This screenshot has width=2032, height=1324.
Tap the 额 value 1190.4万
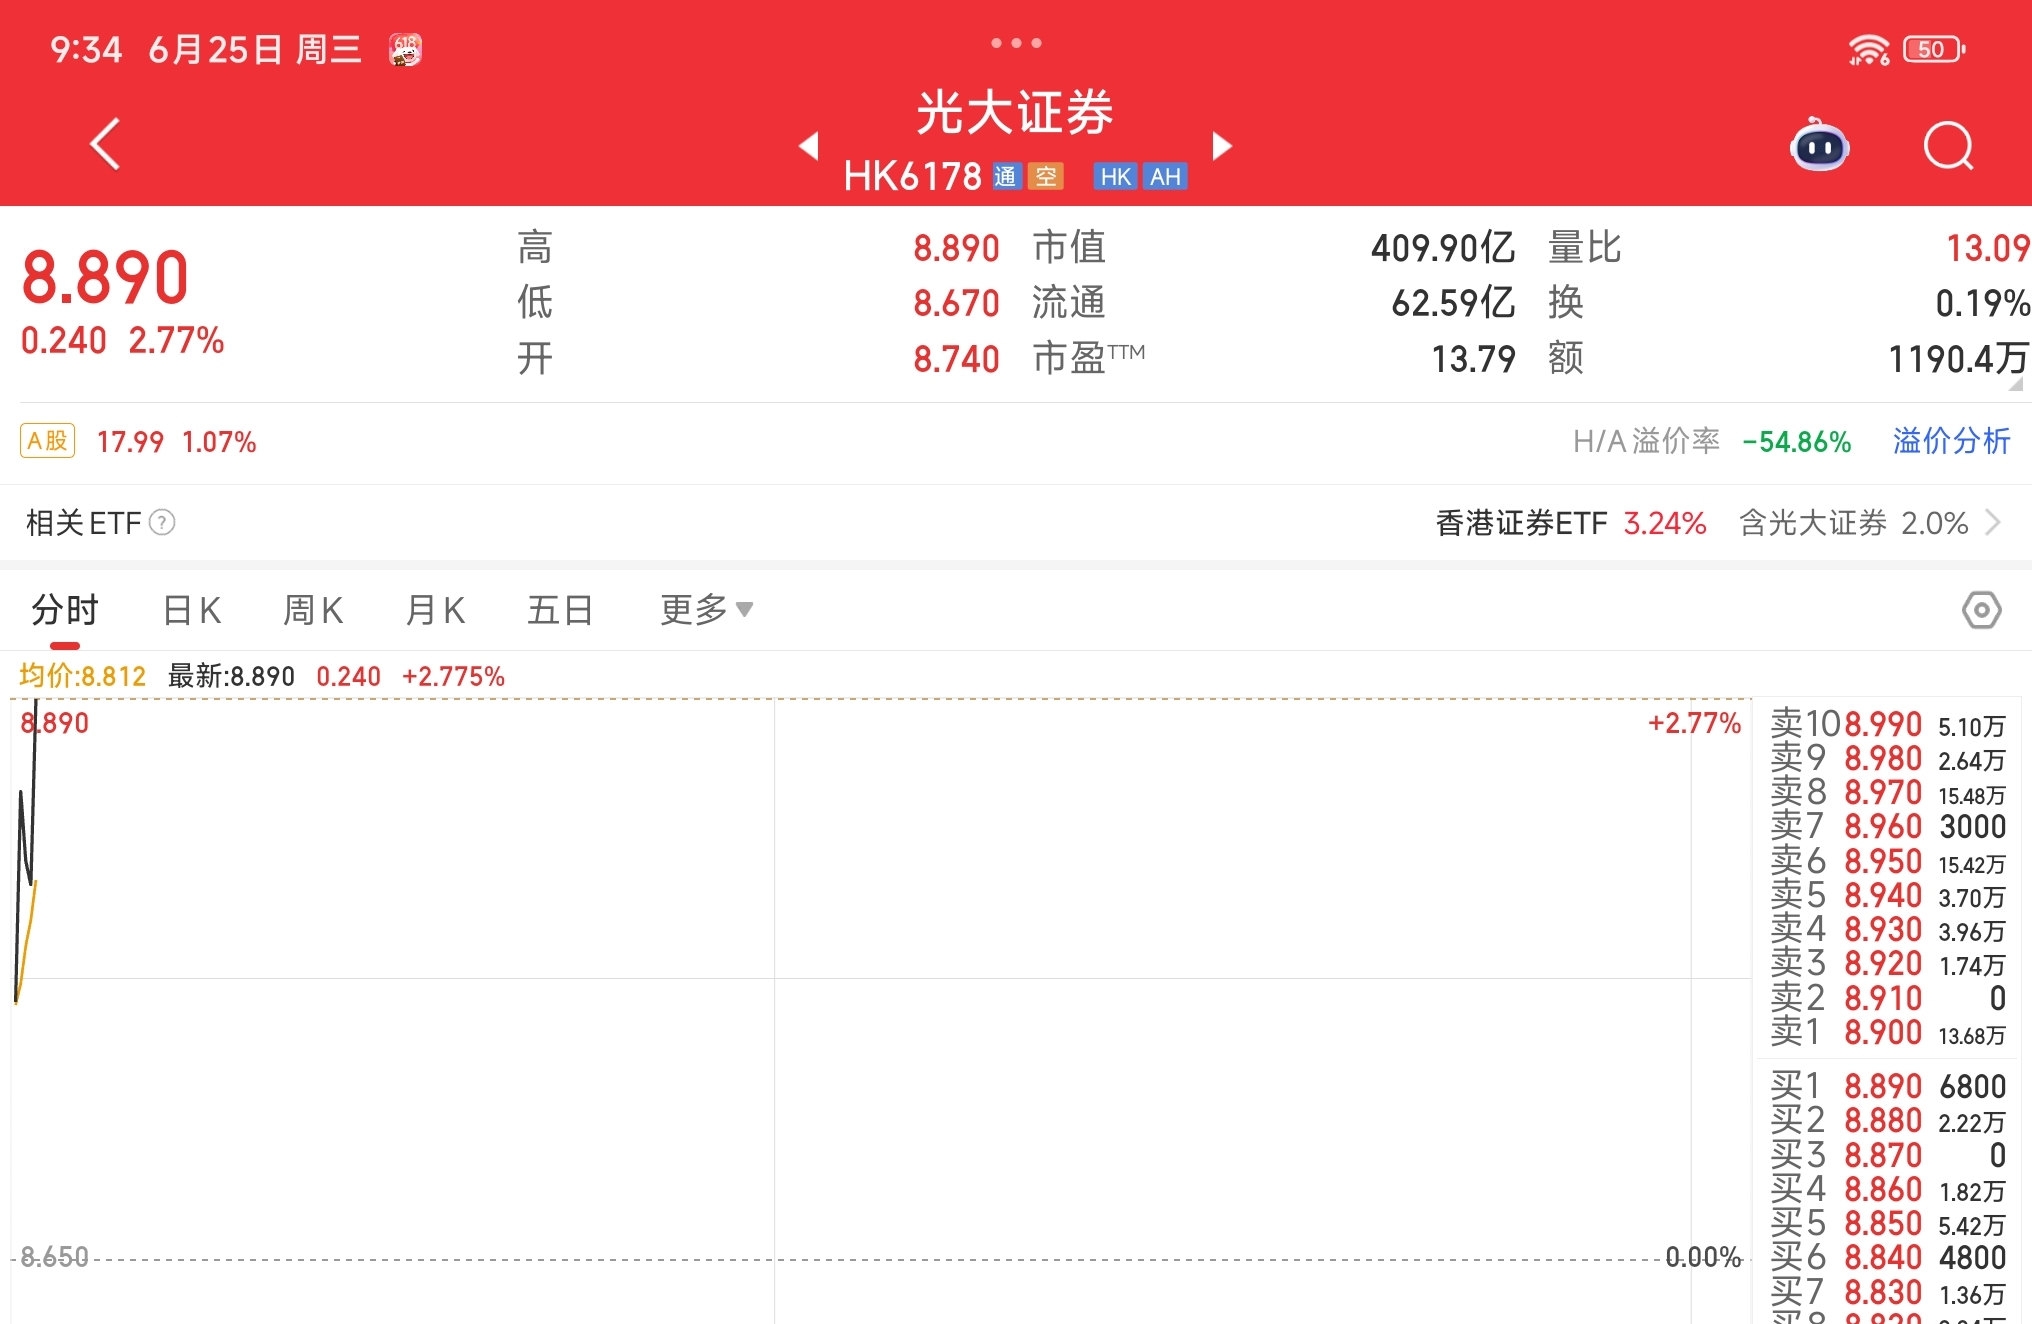click(x=1958, y=359)
